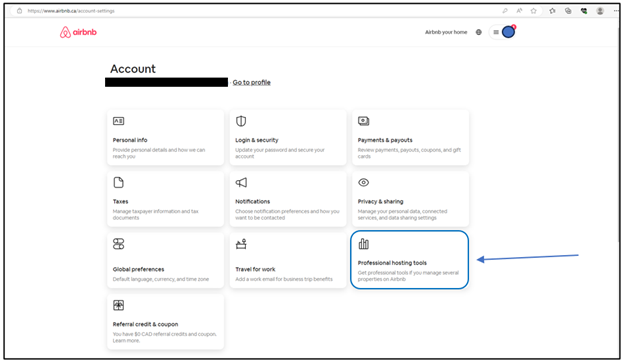Click the Privacy & sharing eye icon
The width and height of the screenshot is (624, 363).
pyautogui.click(x=363, y=182)
